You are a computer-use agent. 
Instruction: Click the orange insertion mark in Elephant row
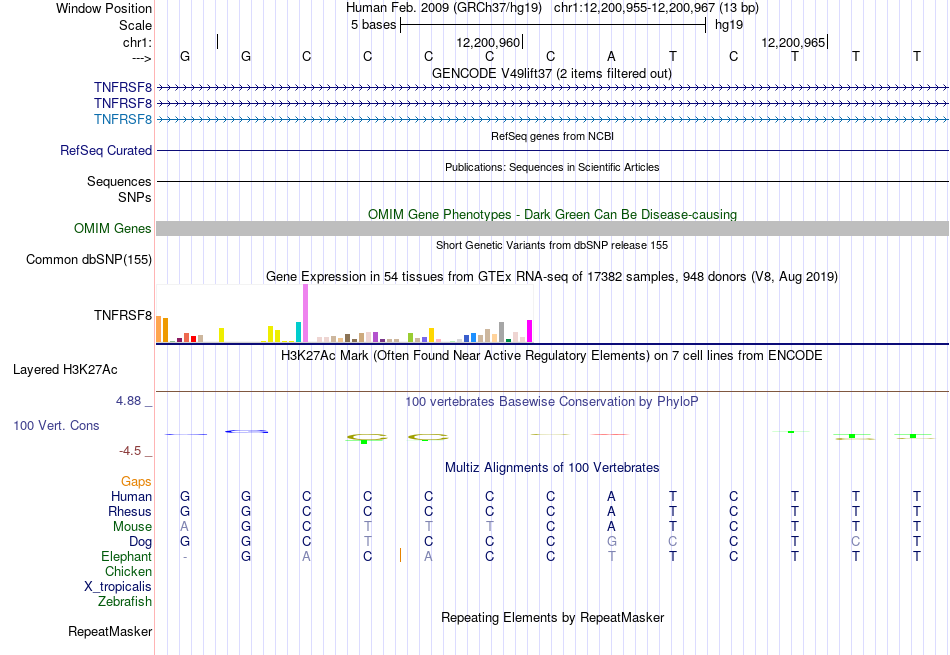click(400, 555)
